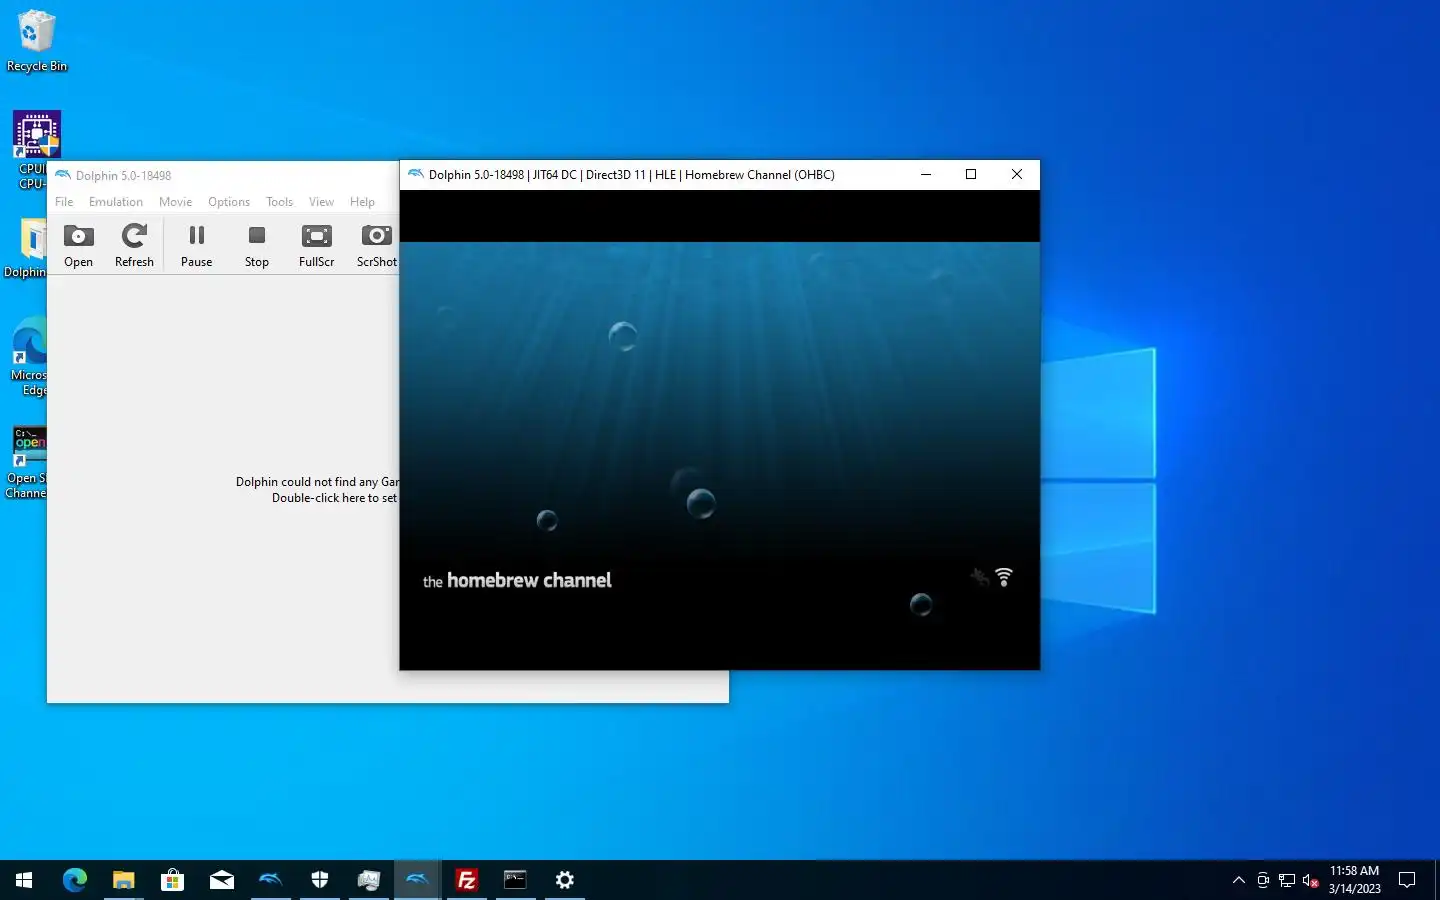Click the network status tray icon
This screenshot has width=1440, height=900.
coord(1287,880)
